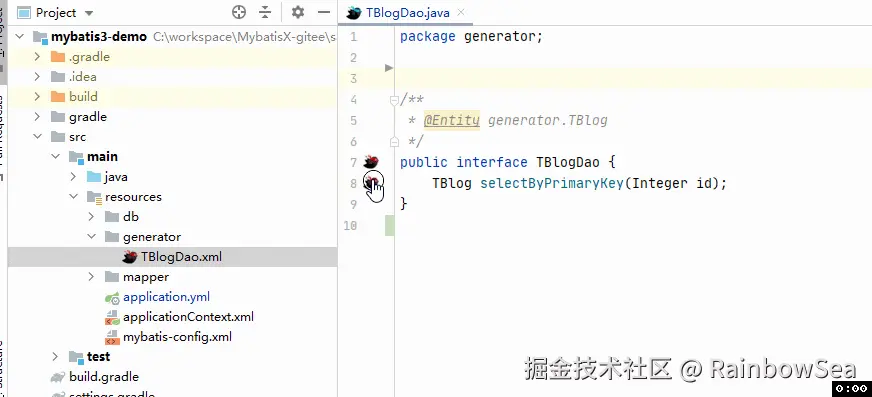
Task: Expand the java folder
Action: point(73,177)
